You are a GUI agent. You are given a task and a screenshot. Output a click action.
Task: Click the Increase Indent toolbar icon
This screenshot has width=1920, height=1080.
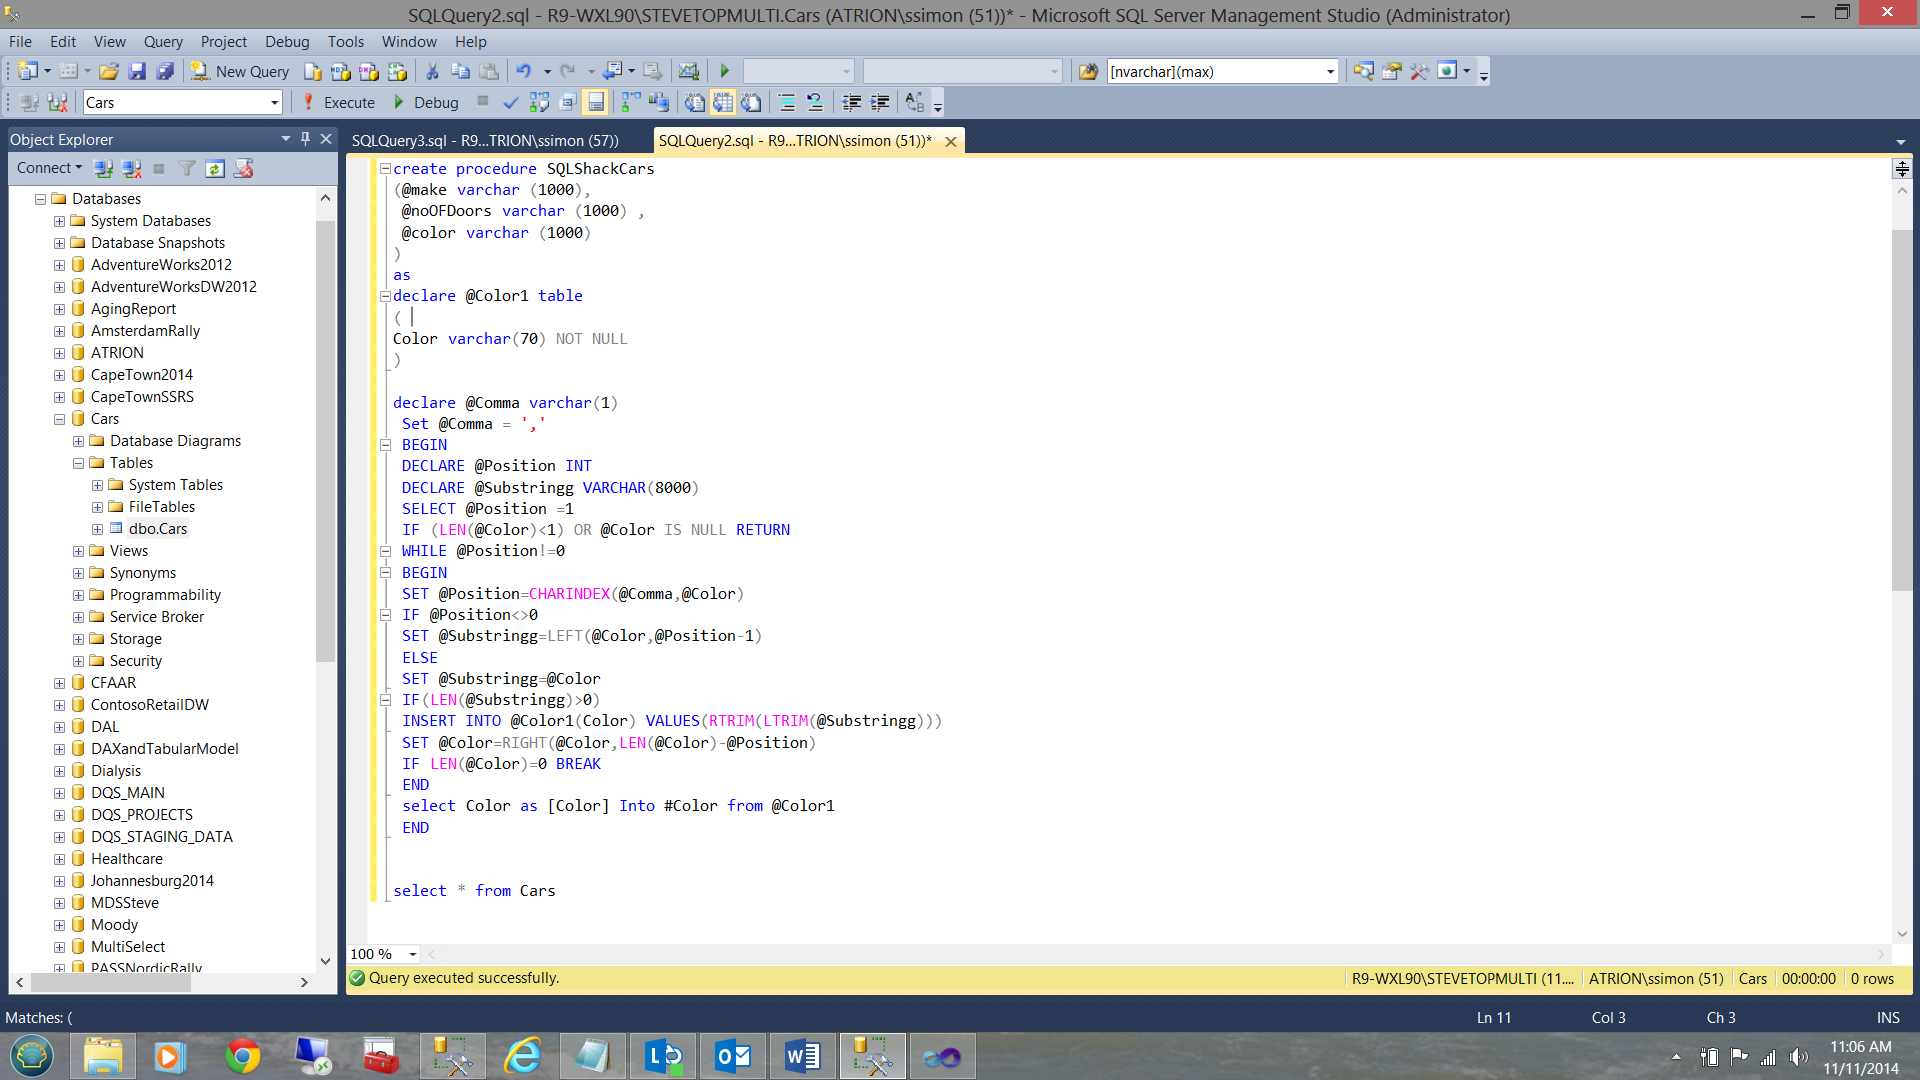pyautogui.click(x=880, y=102)
